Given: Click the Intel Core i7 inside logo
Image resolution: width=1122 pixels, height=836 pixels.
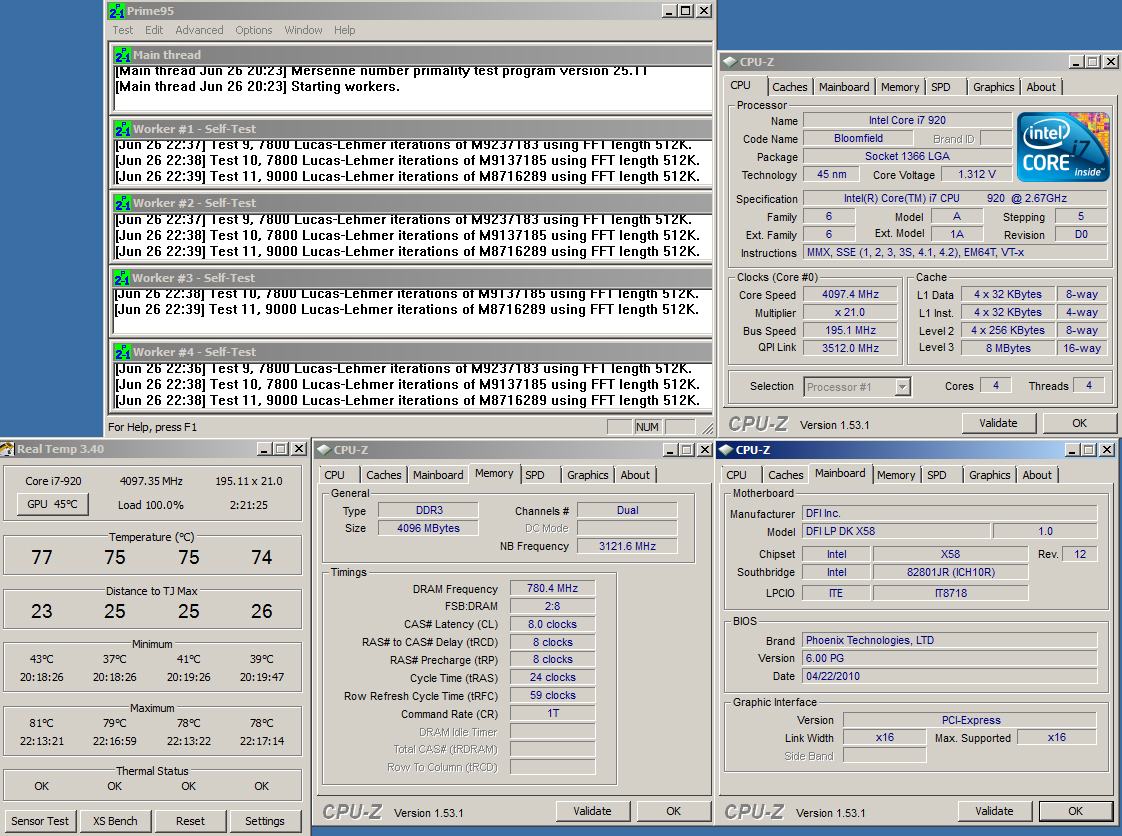Looking at the screenshot, I should click(x=1063, y=147).
